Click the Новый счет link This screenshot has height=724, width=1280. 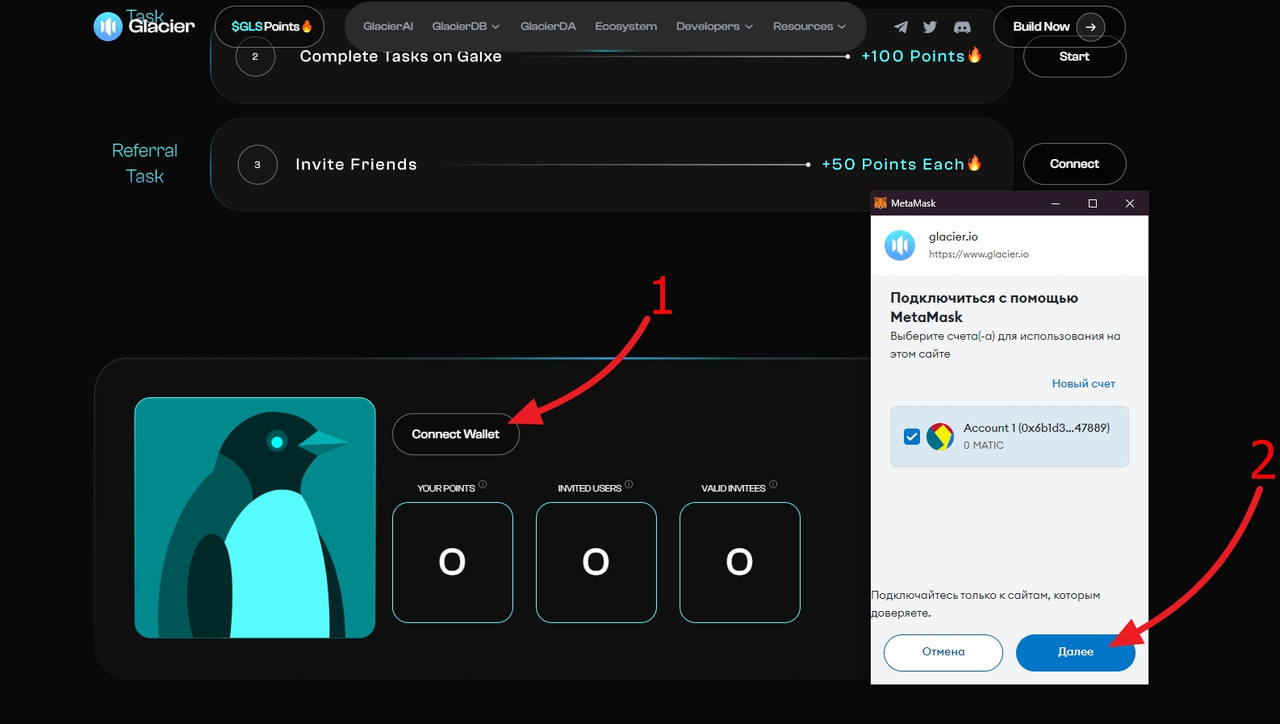point(1083,384)
